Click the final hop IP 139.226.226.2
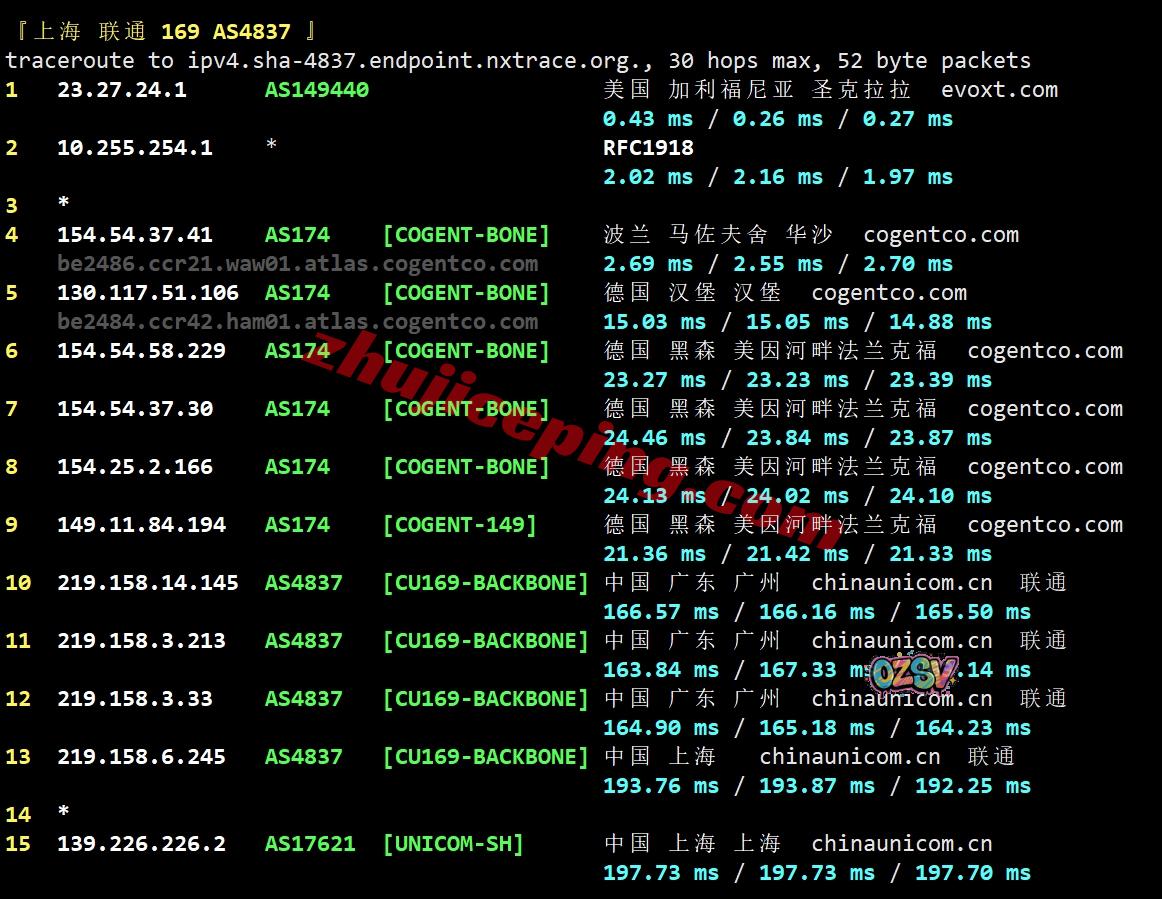Screen dimensions: 1162x899 click(141, 844)
